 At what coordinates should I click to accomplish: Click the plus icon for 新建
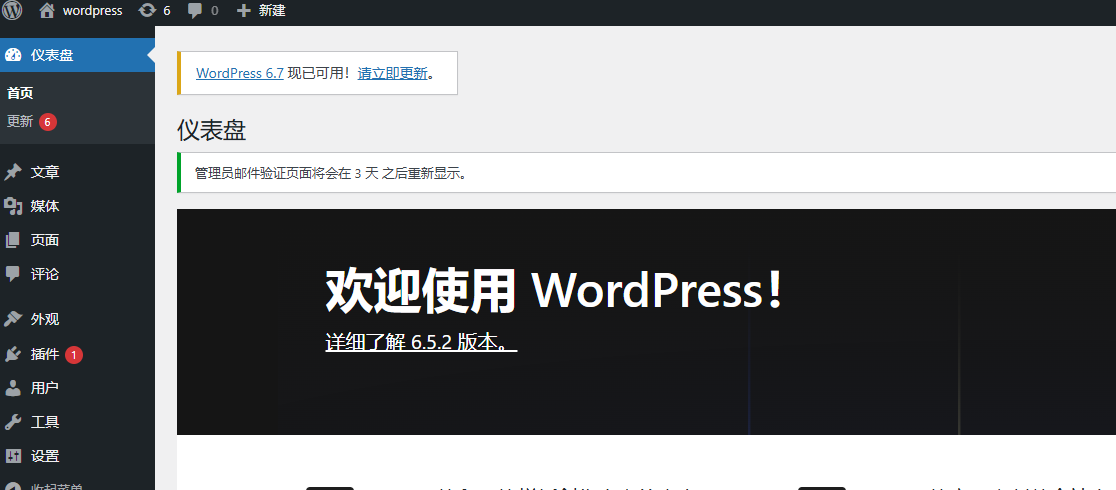tap(244, 11)
